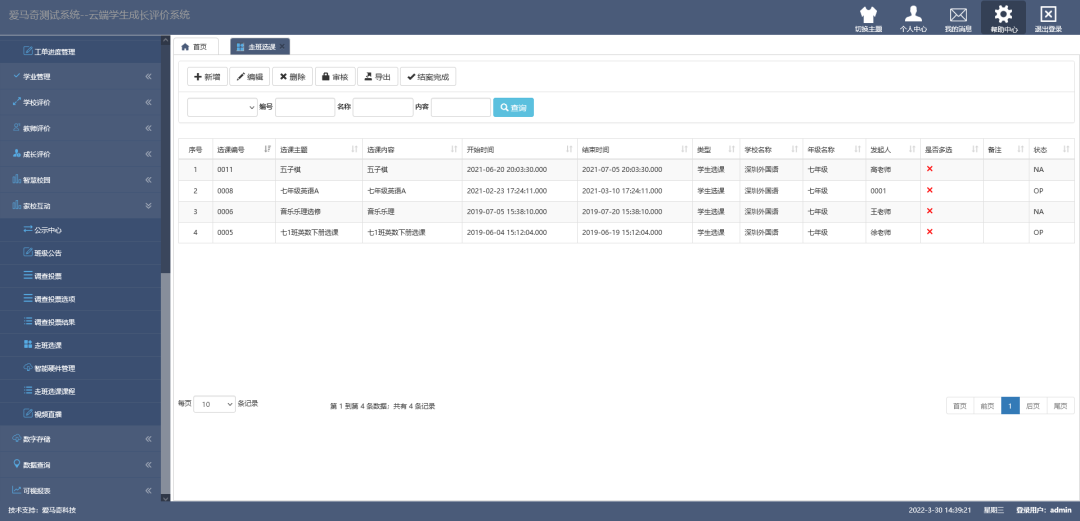Switch to the 首页 tab
This screenshot has height=521, width=1080.
[195, 46]
